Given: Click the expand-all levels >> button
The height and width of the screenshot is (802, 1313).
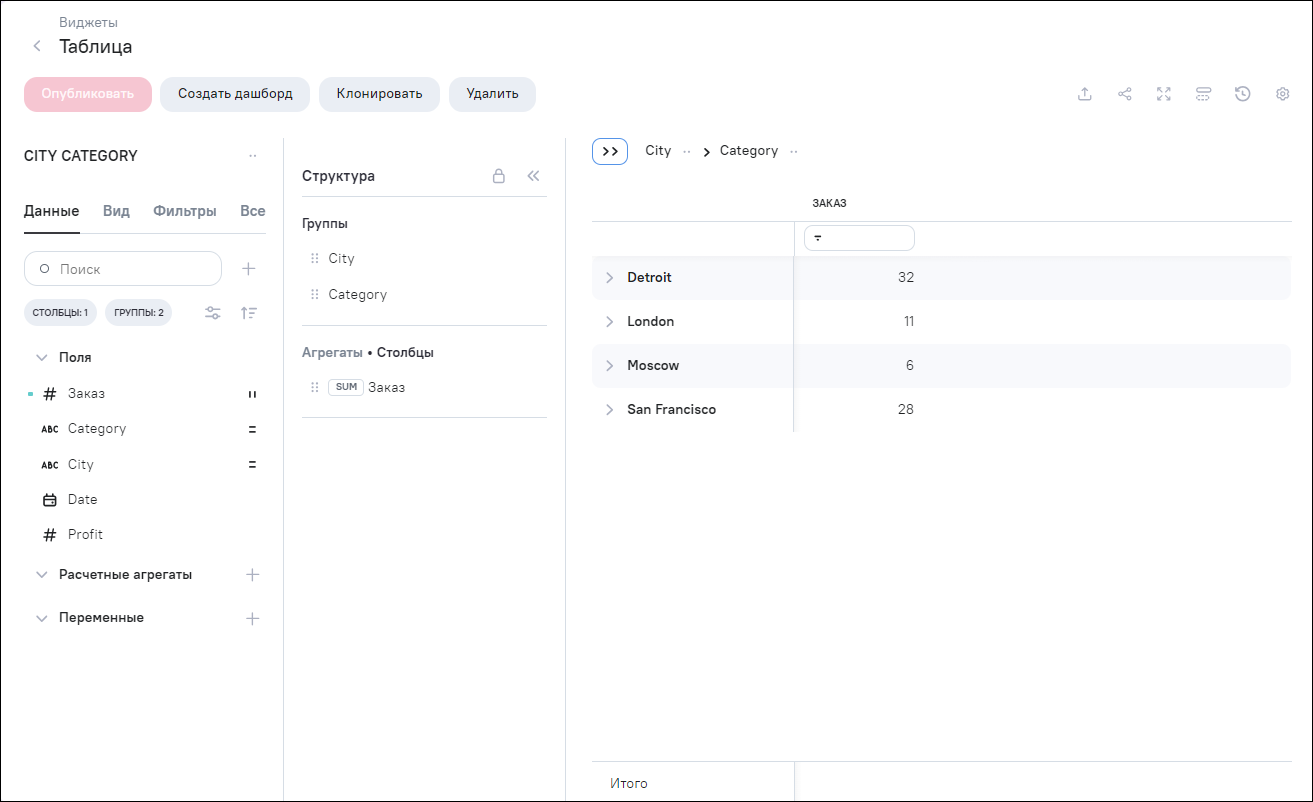Looking at the screenshot, I should [610, 151].
